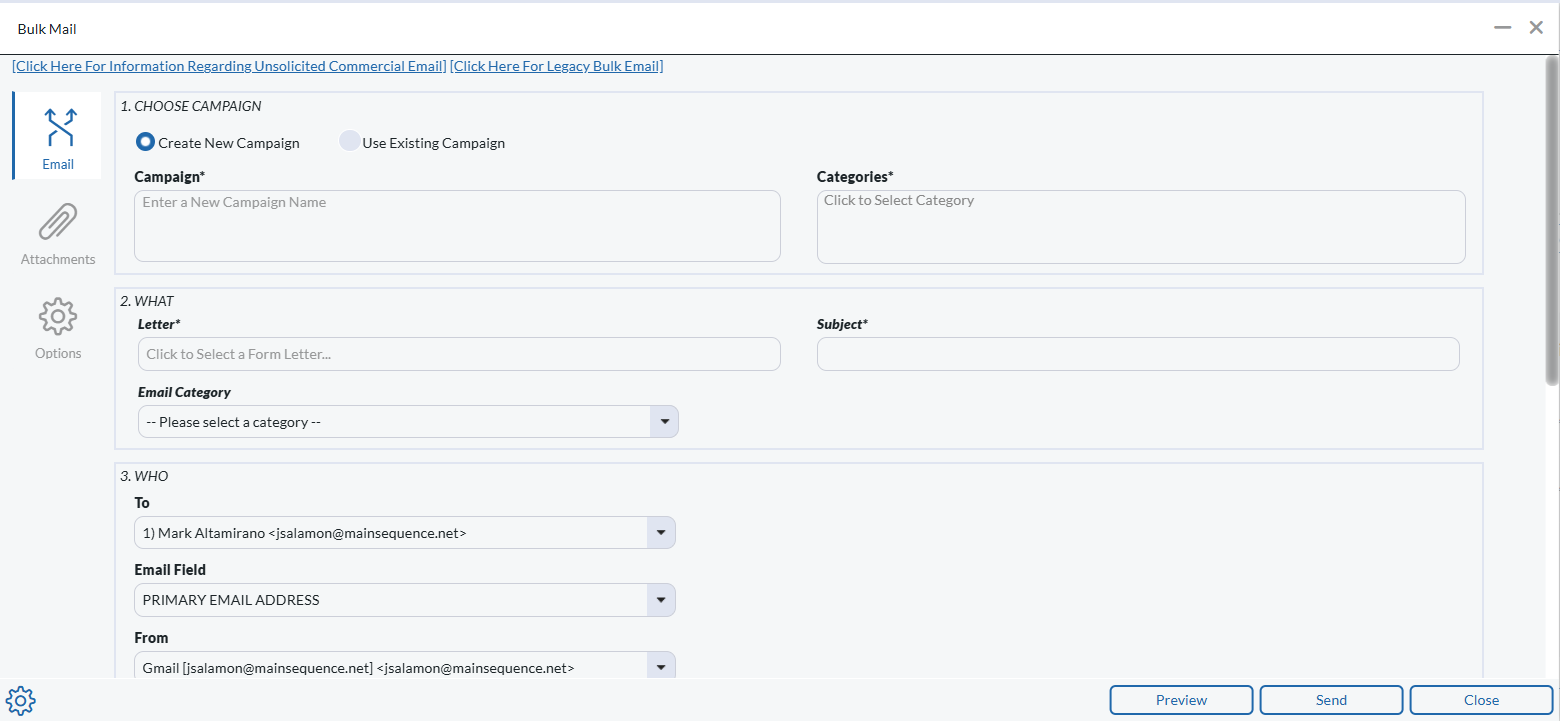Click the Close button at bottom
The height and width of the screenshot is (721, 1560).
(x=1481, y=700)
